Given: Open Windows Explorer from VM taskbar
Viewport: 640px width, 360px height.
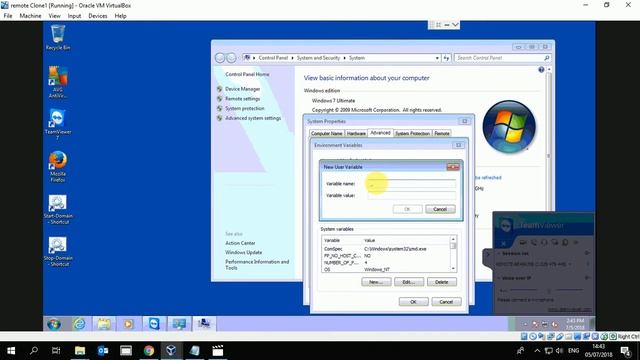Looking at the screenshot, I should point(104,324).
